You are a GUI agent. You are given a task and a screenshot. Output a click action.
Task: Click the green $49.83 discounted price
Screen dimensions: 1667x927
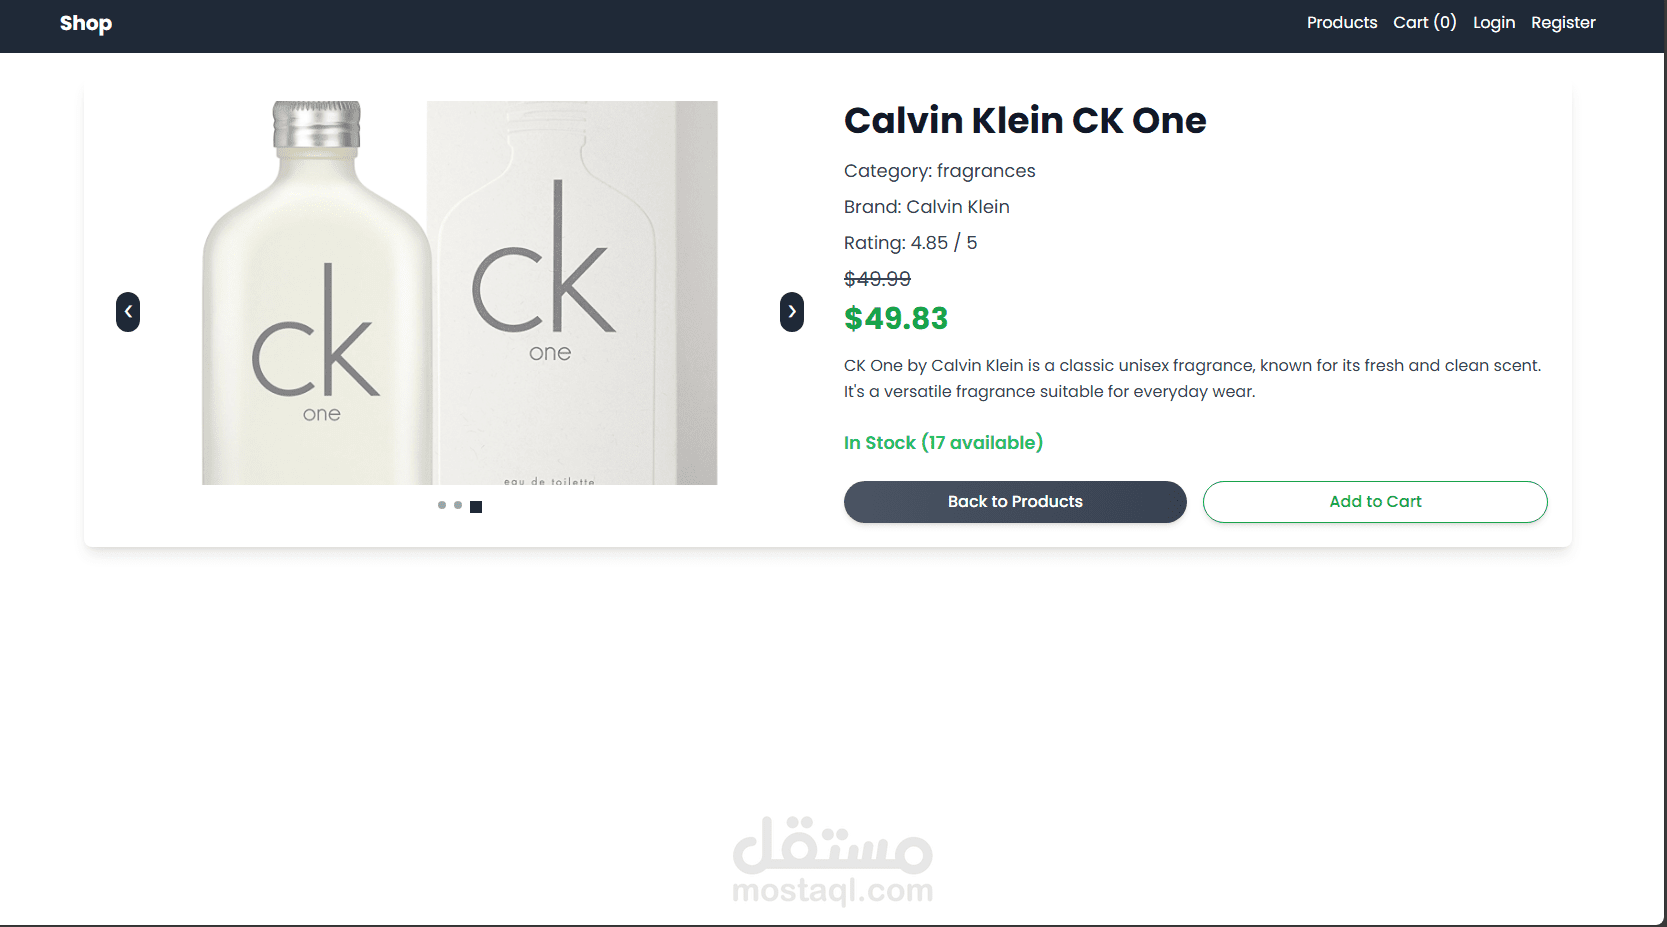(x=896, y=319)
